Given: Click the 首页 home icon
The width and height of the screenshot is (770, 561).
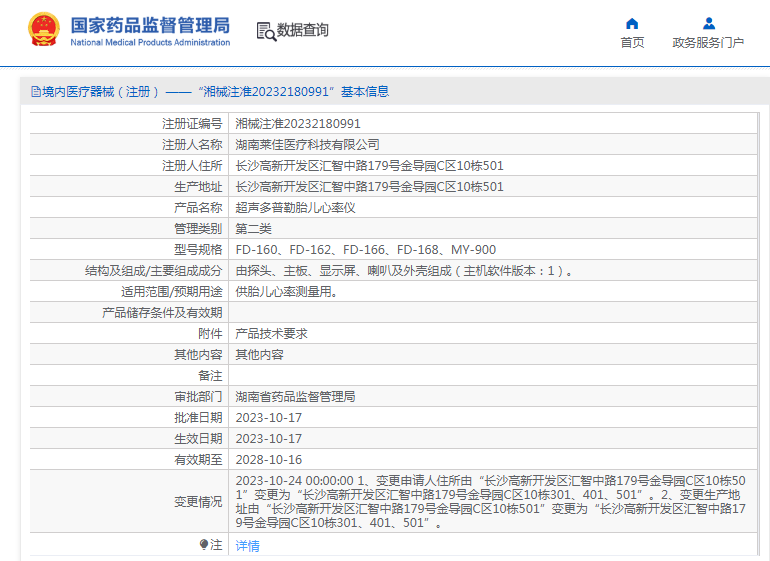Looking at the screenshot, I should click(632, 24).
